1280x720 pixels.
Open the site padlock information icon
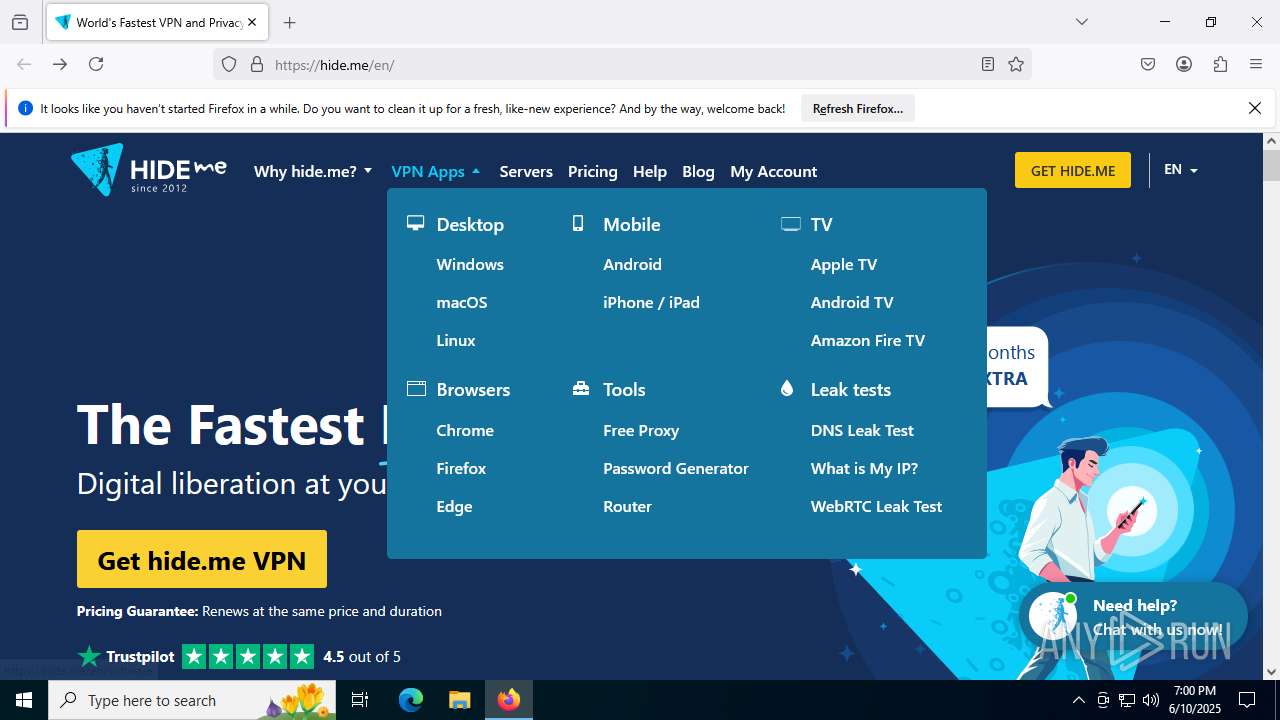click(x=257, y=64)
